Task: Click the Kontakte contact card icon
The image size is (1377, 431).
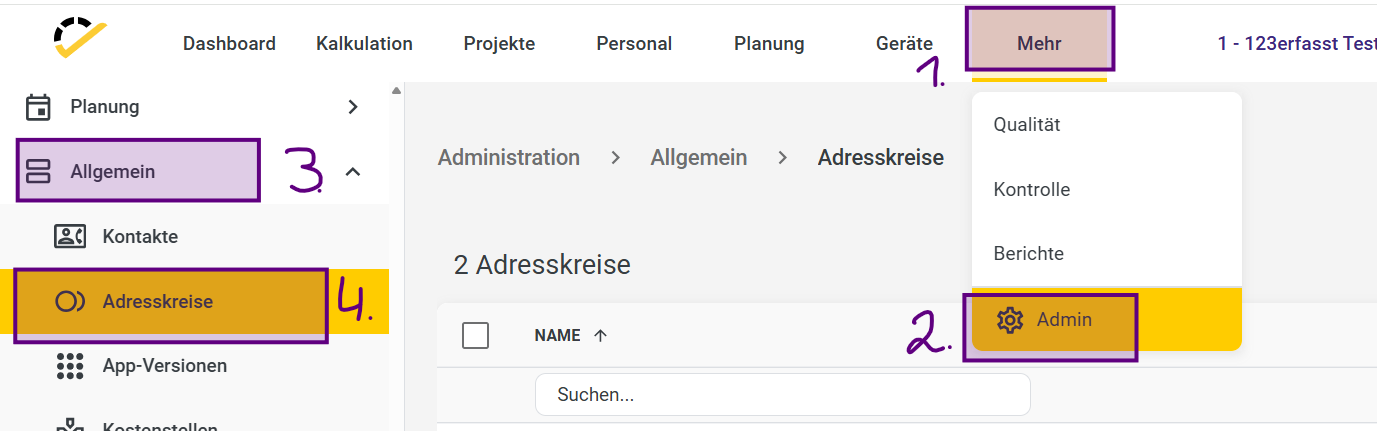Action: (x=69, y=237)
